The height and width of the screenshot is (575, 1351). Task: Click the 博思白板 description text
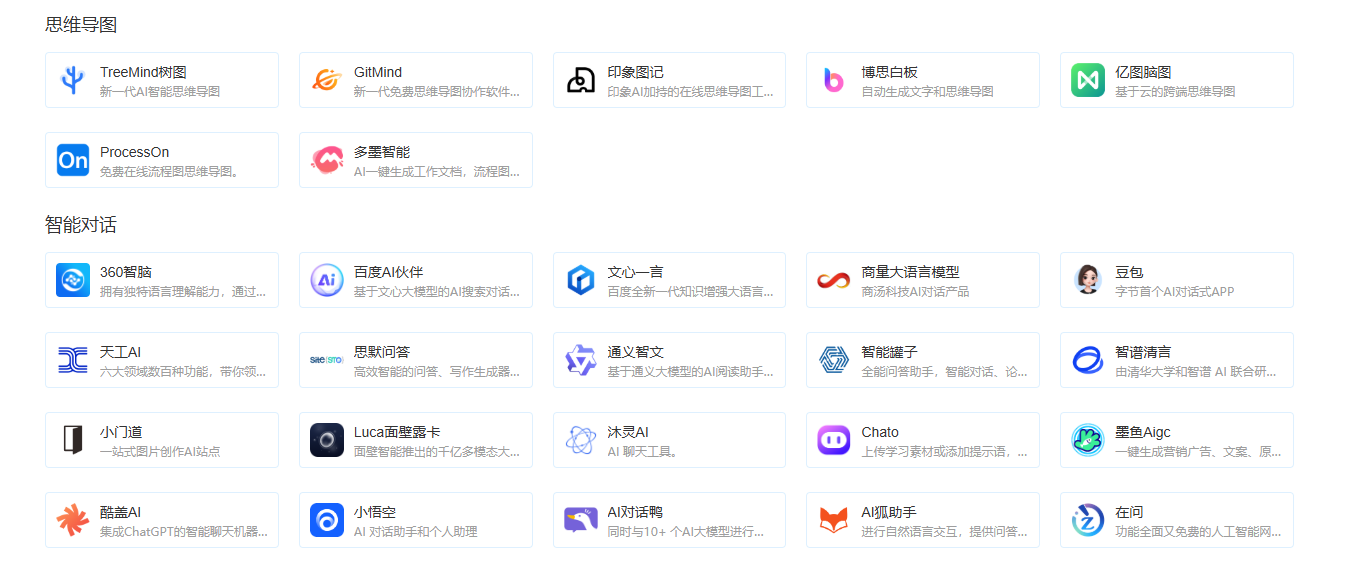click(x=927, y=92)
